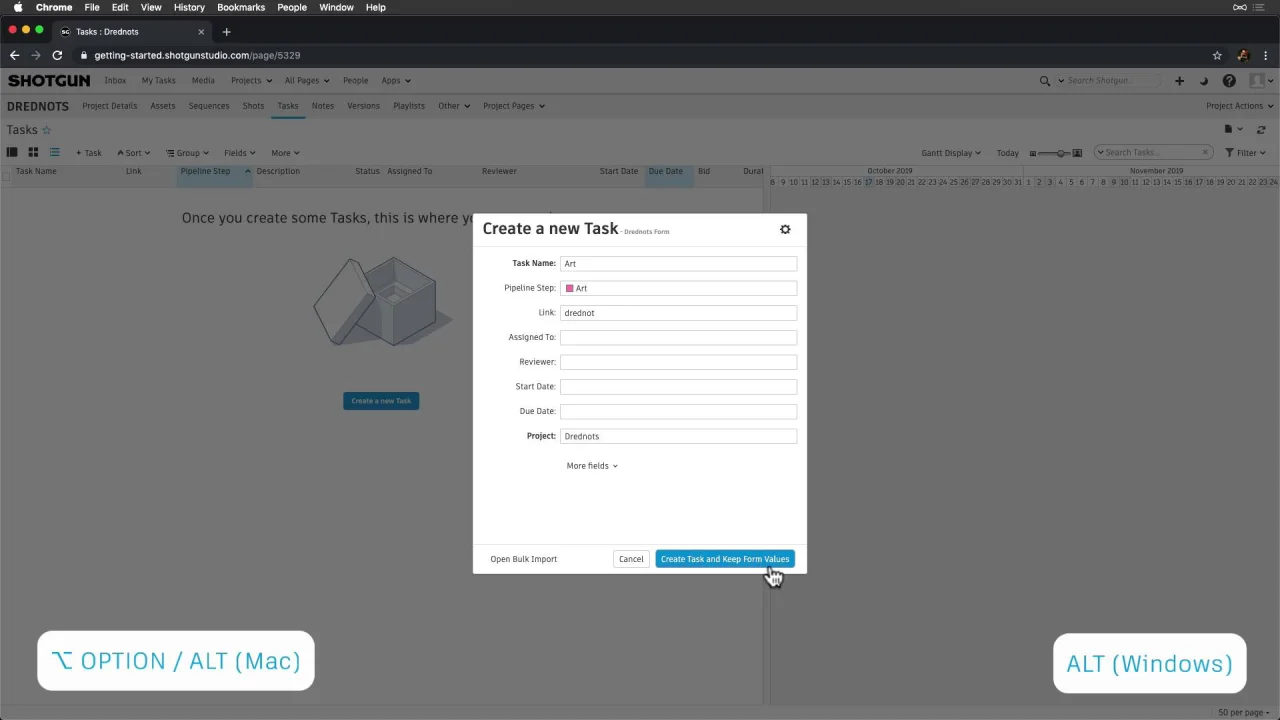Click the Today button
1280x720 pixels.
click(1007, 153)
